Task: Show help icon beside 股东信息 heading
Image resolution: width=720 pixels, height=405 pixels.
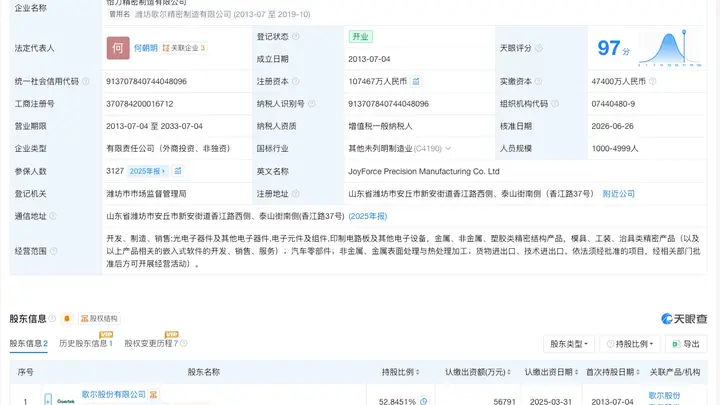Action: (x=52, y=318)
